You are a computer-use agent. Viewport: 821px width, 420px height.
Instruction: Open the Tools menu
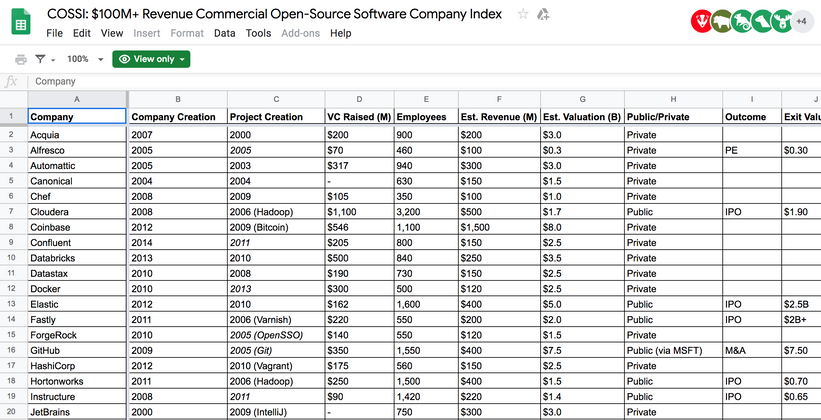pos(259,33)
